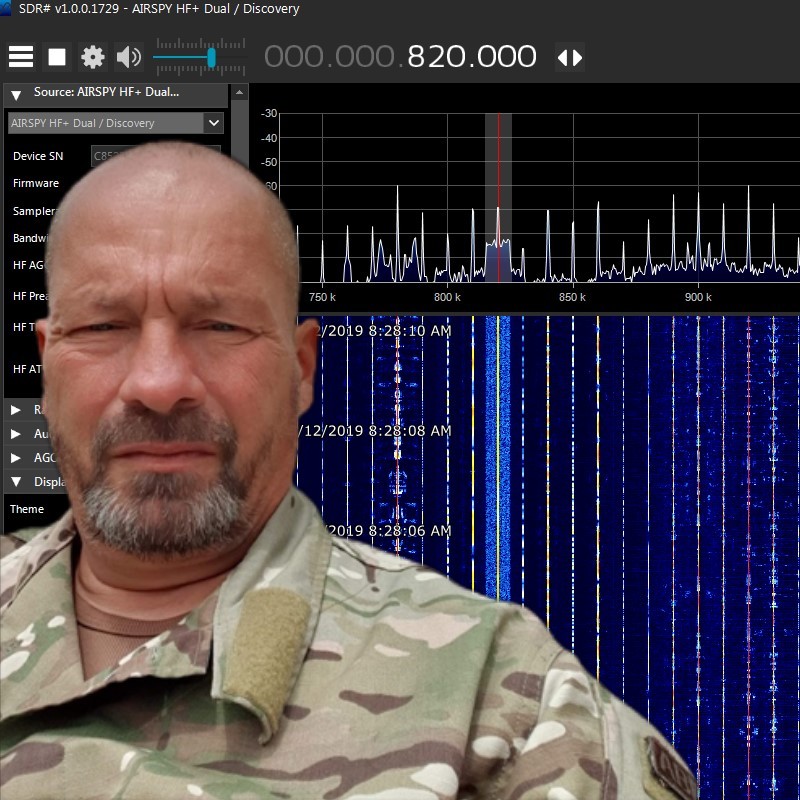
Task: Adjust the volume slider in the toolbar
Action: click(210, 57)
